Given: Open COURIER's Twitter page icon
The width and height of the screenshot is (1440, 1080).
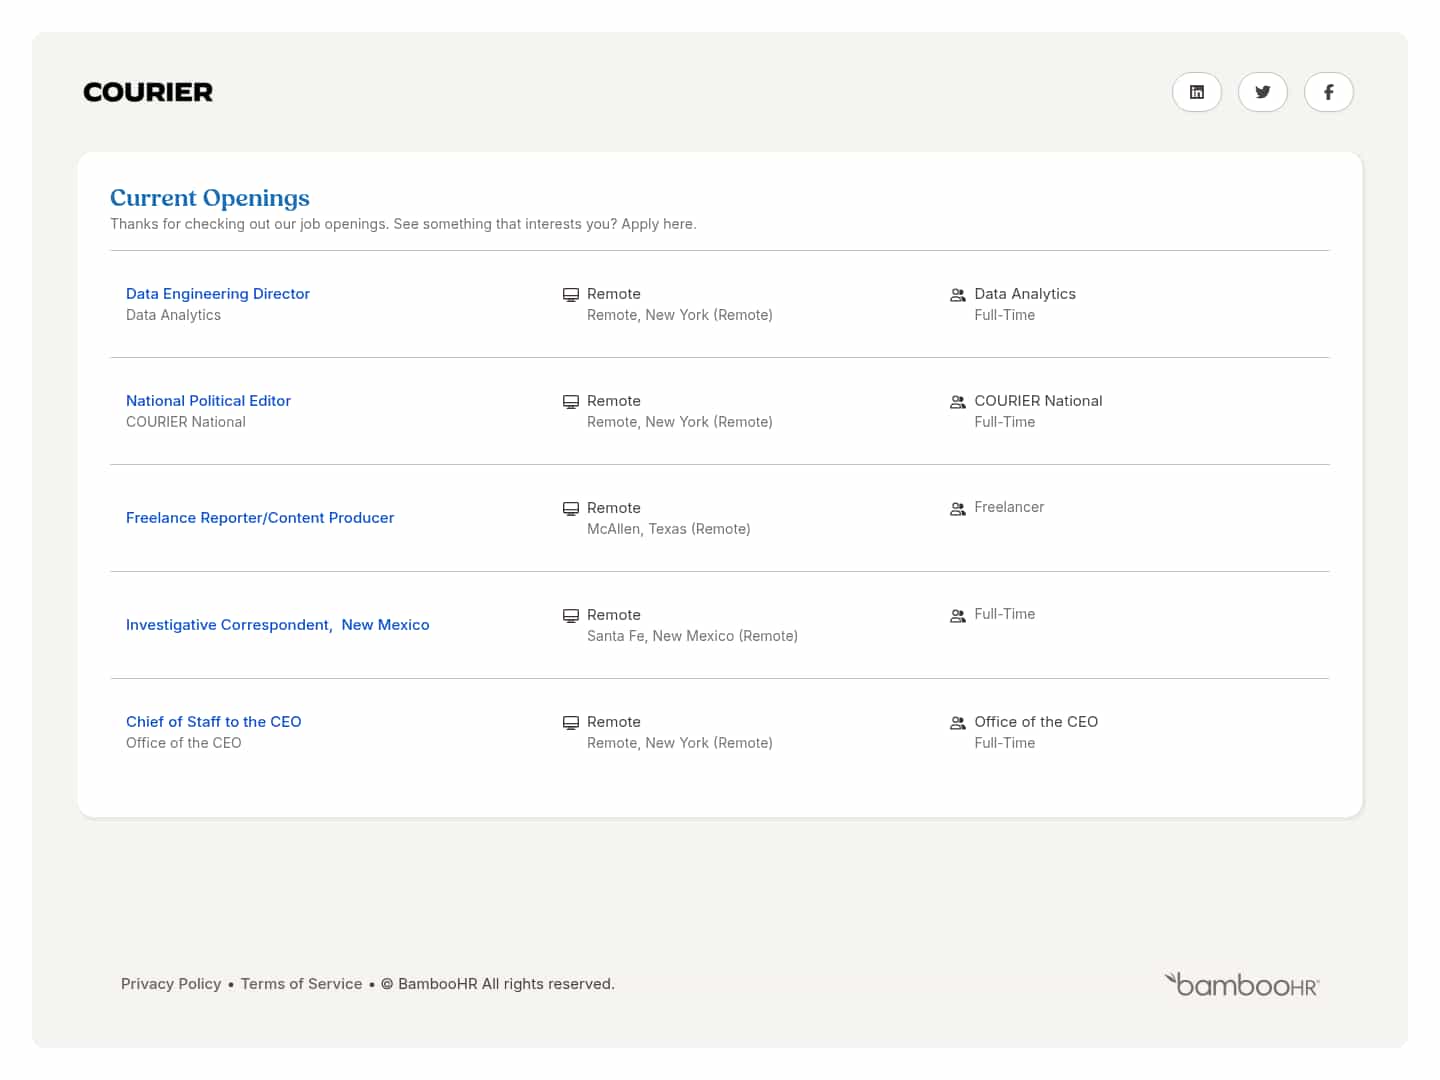Looking at the screenshot, I should click(1263, 92).
